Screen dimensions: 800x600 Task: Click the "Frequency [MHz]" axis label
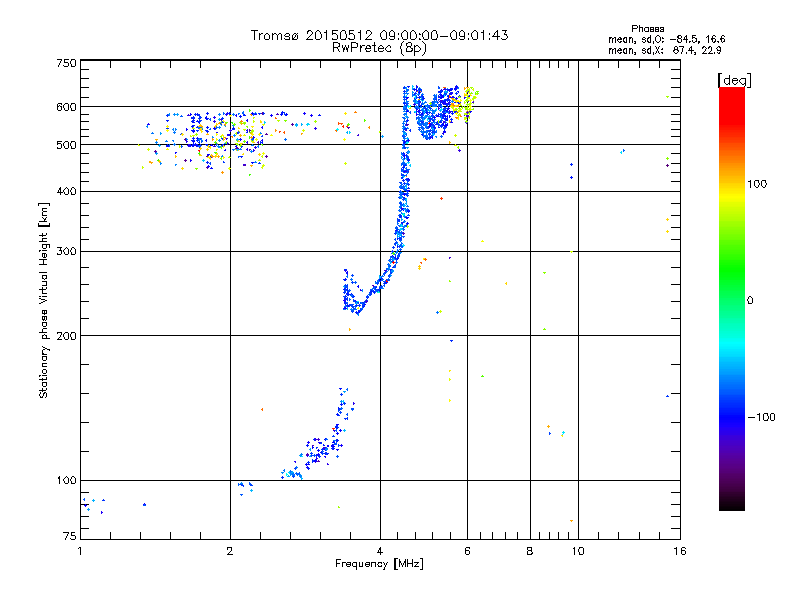379,564
